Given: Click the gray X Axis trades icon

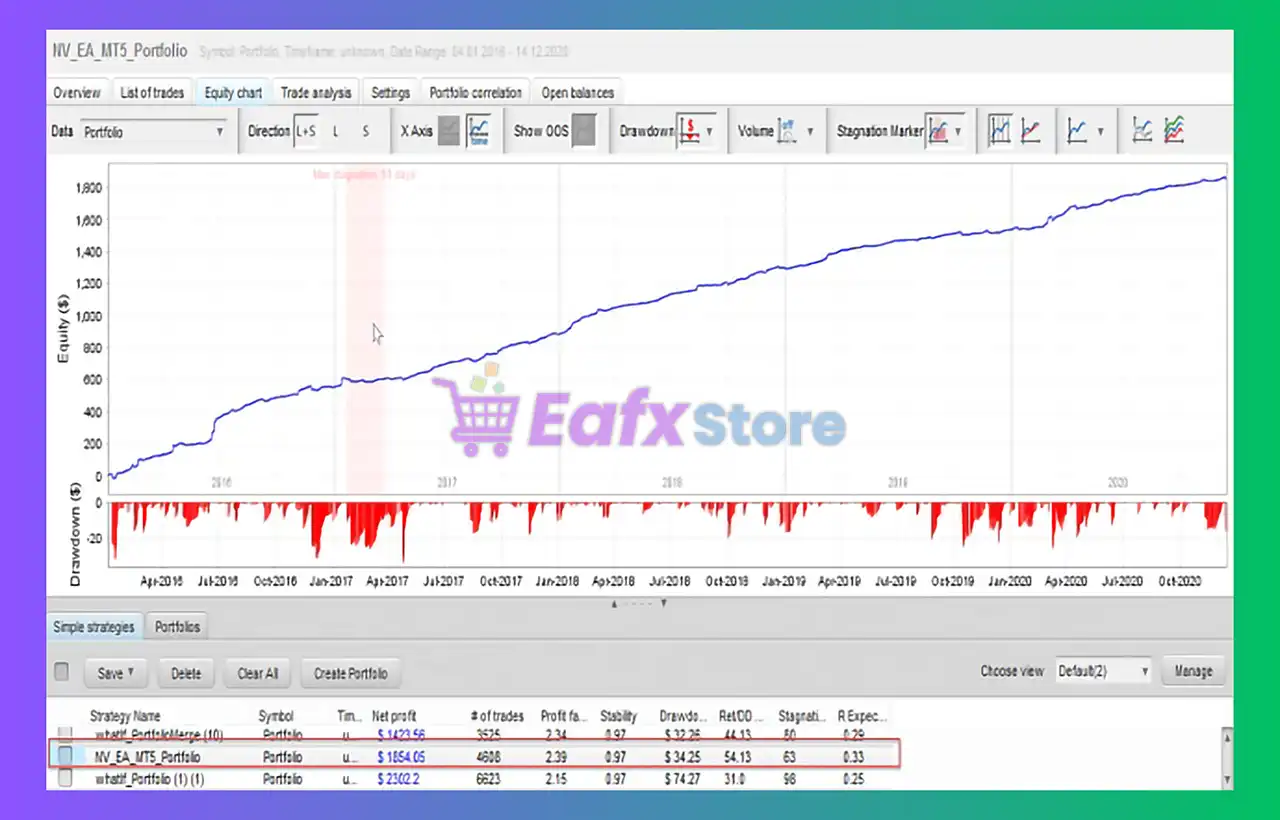Looking at the screenshot, I should point(450,131).
